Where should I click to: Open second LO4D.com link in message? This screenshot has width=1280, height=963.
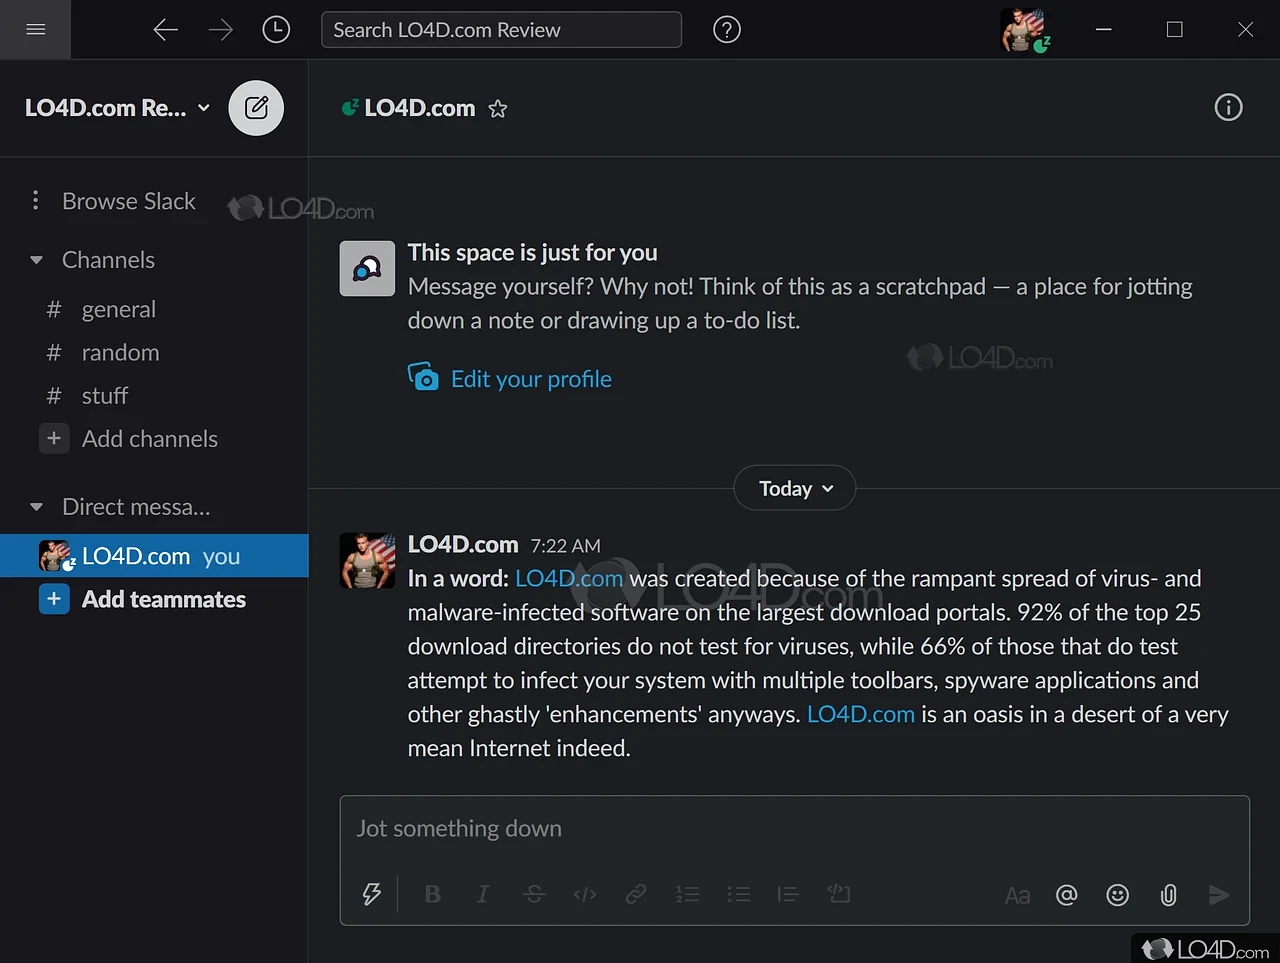tap(861, 714)
